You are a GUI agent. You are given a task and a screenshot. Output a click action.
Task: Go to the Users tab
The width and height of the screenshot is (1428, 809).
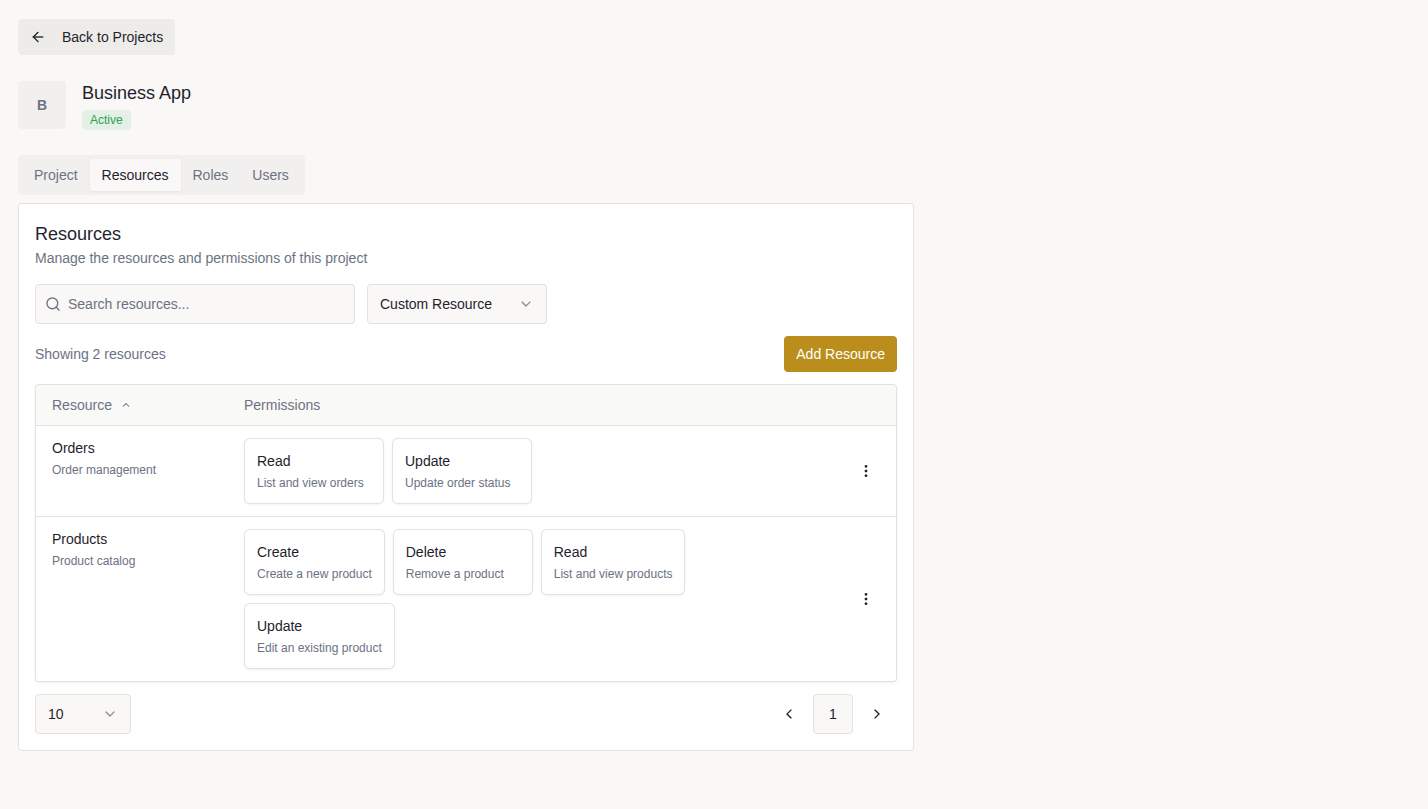pos(270,175)
